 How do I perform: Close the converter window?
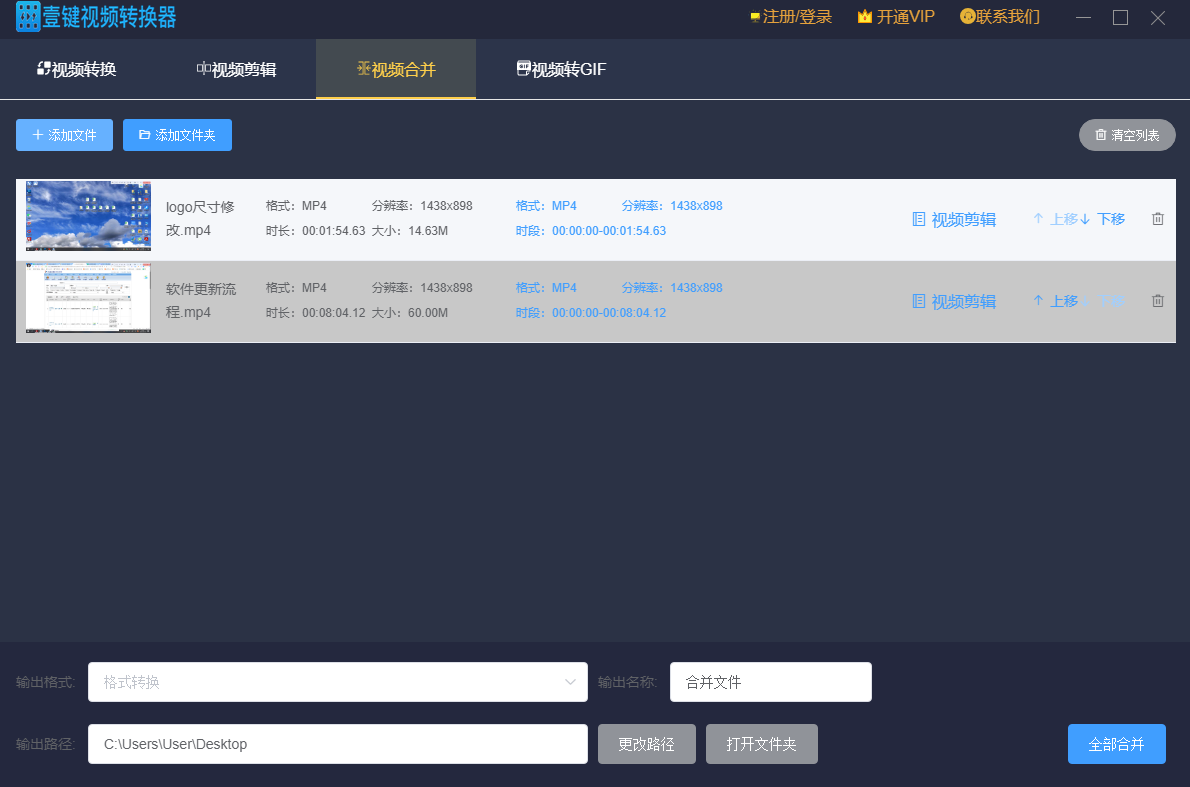(1157, 17)
